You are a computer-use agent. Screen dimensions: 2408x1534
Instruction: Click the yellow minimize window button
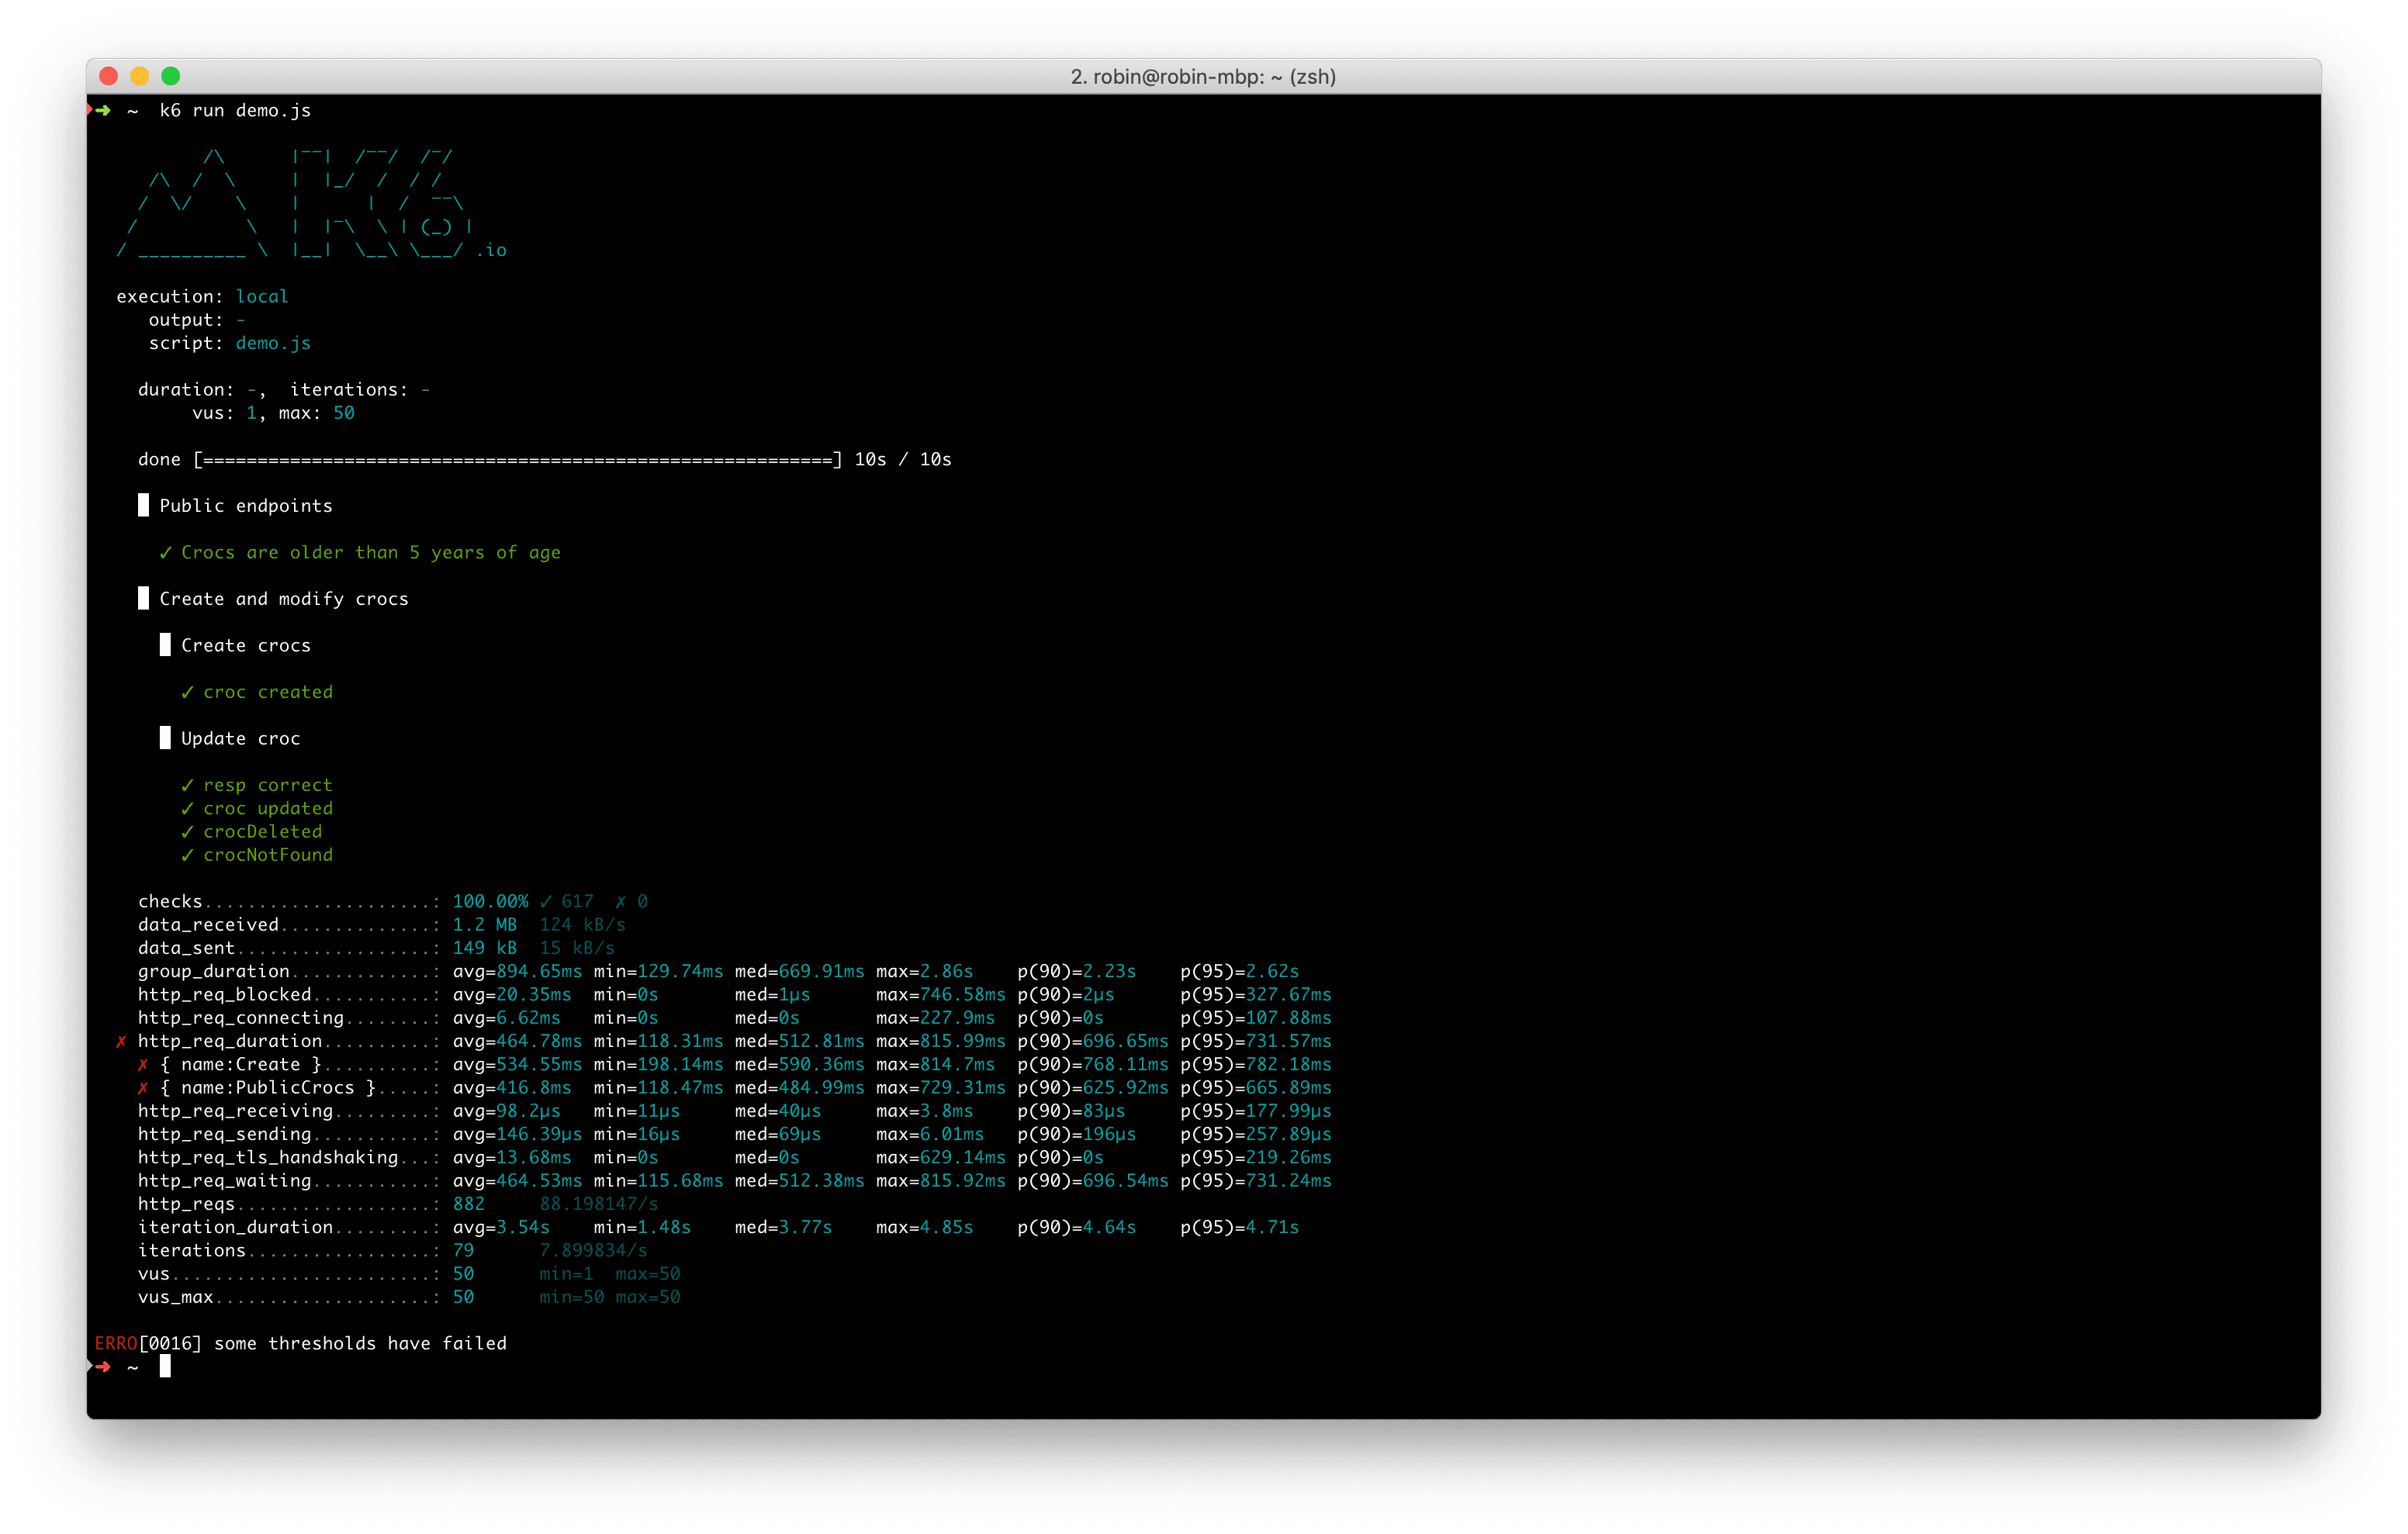140,76
